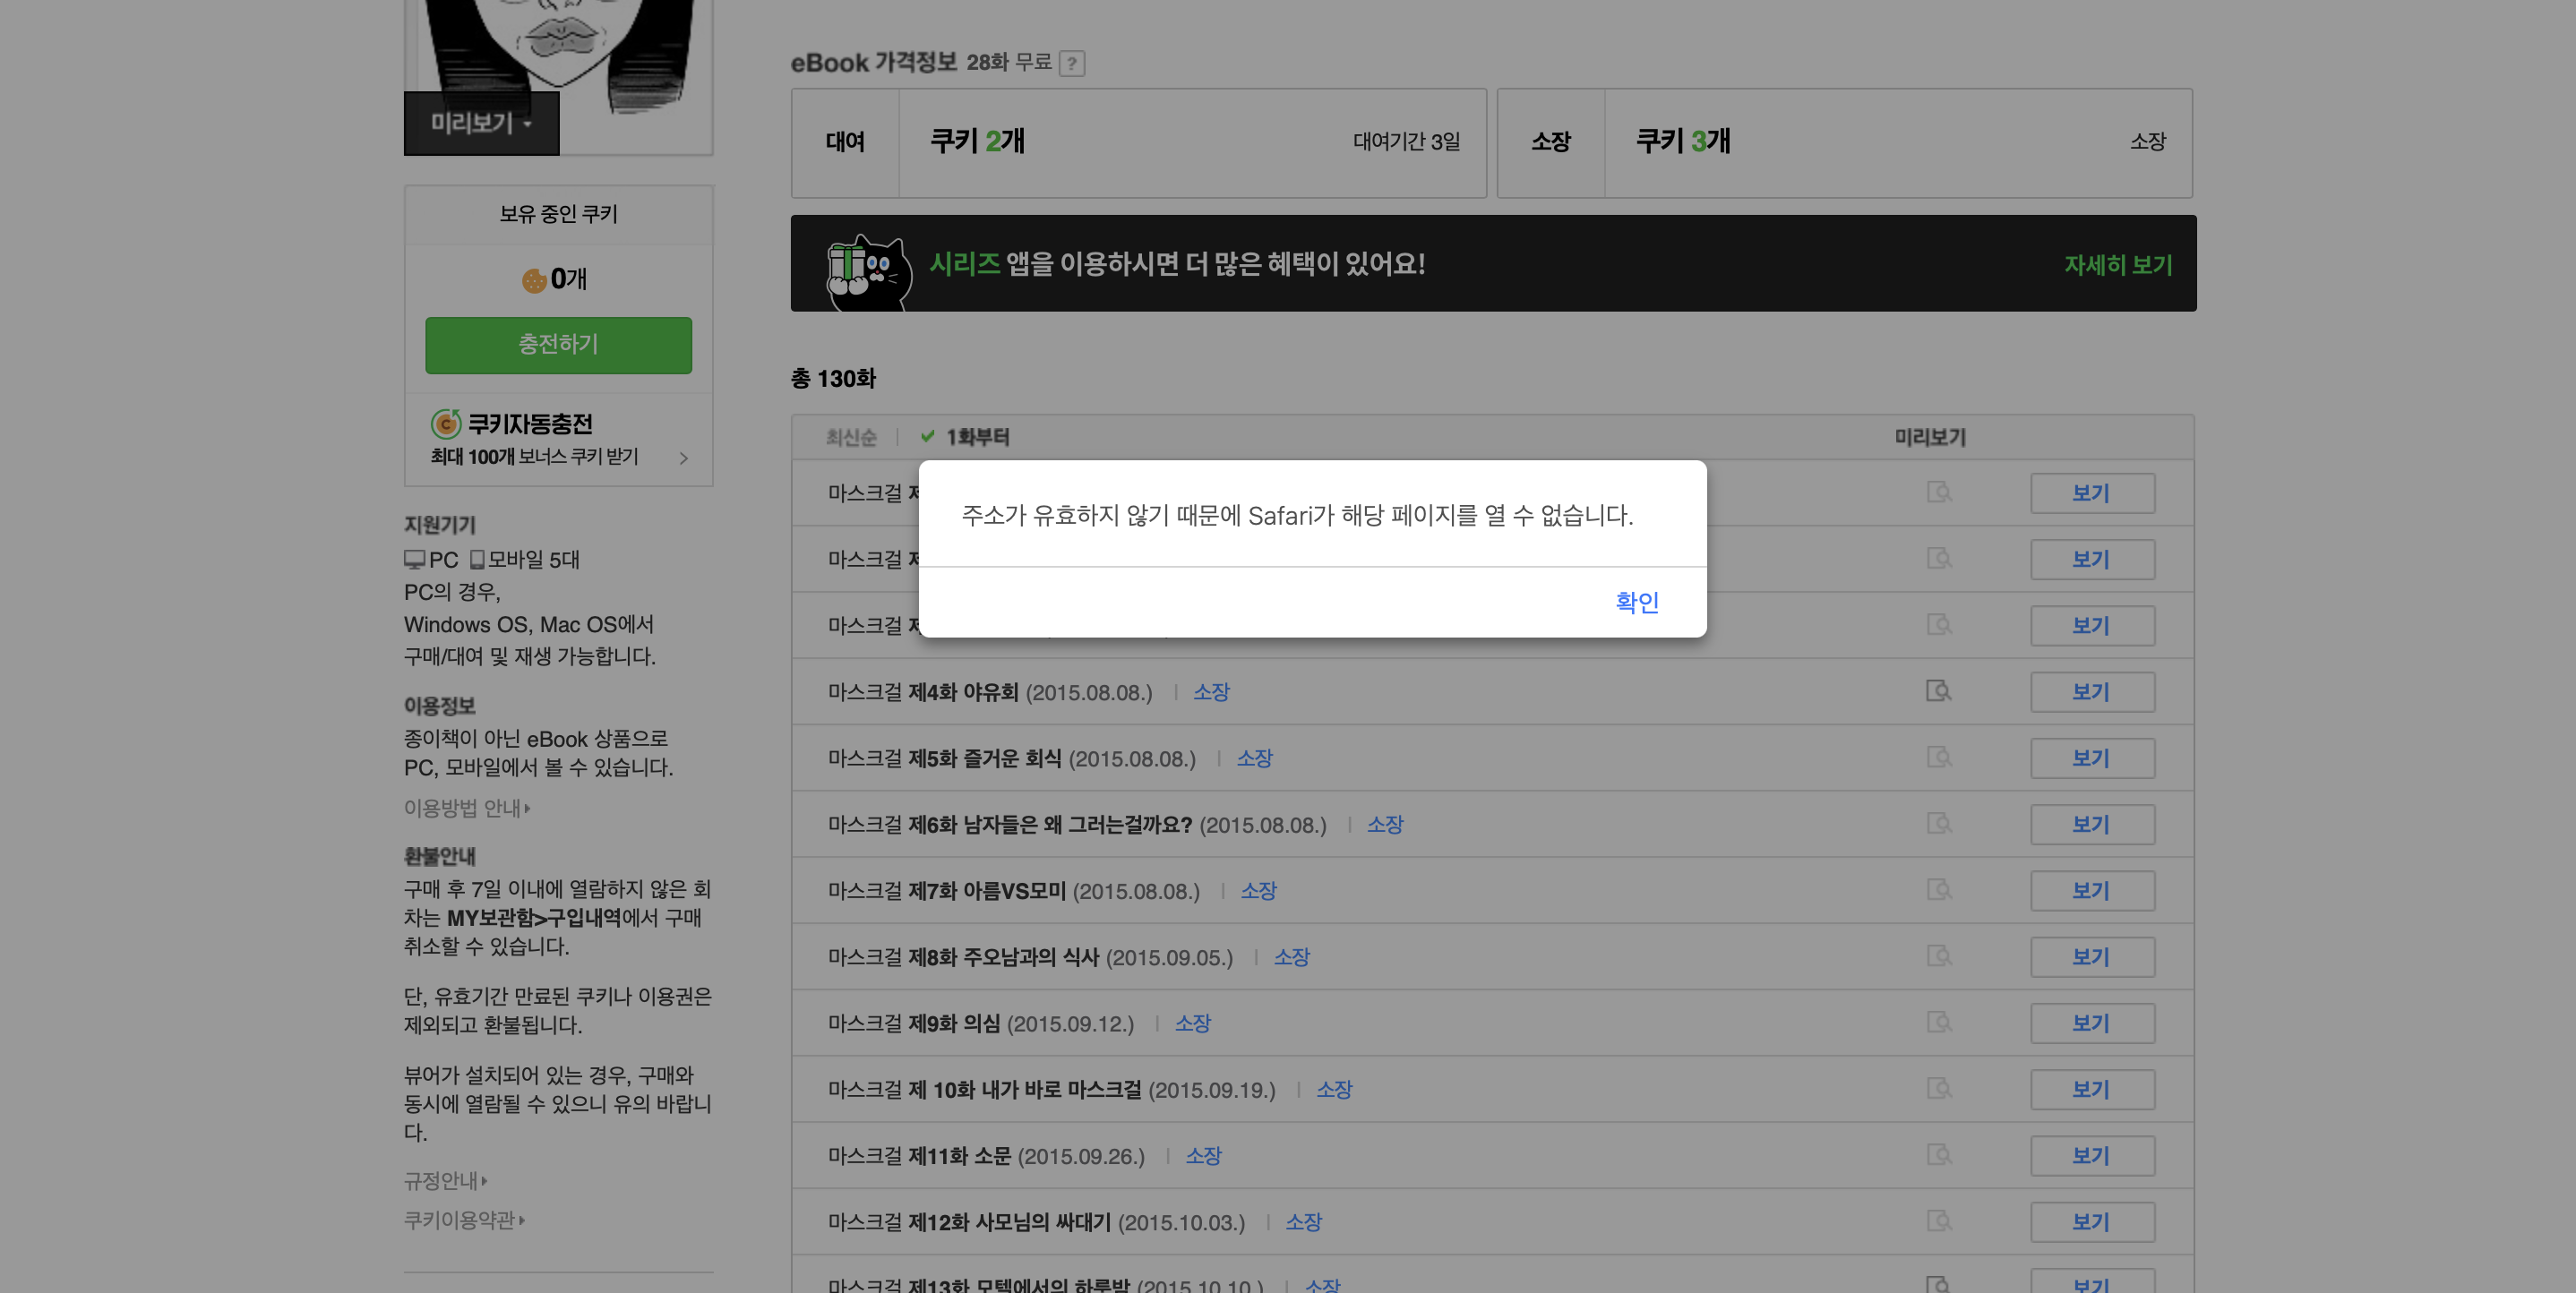Click preview magnifier icon for 제8화 row
This screenshot has width=2576, height=1293.
click(x=1938, y=956)
